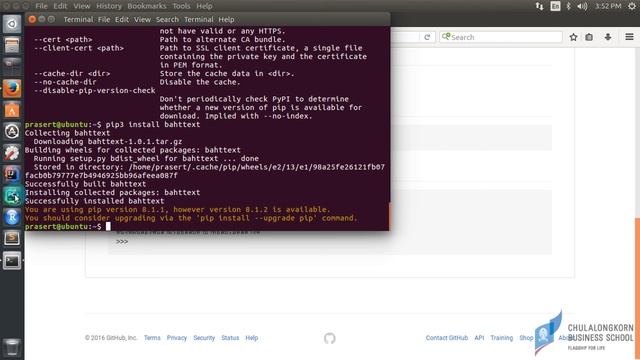Open the Files manager launcher icon
The height and width of the screenshot is (360, 640).
tap(12, 45)
